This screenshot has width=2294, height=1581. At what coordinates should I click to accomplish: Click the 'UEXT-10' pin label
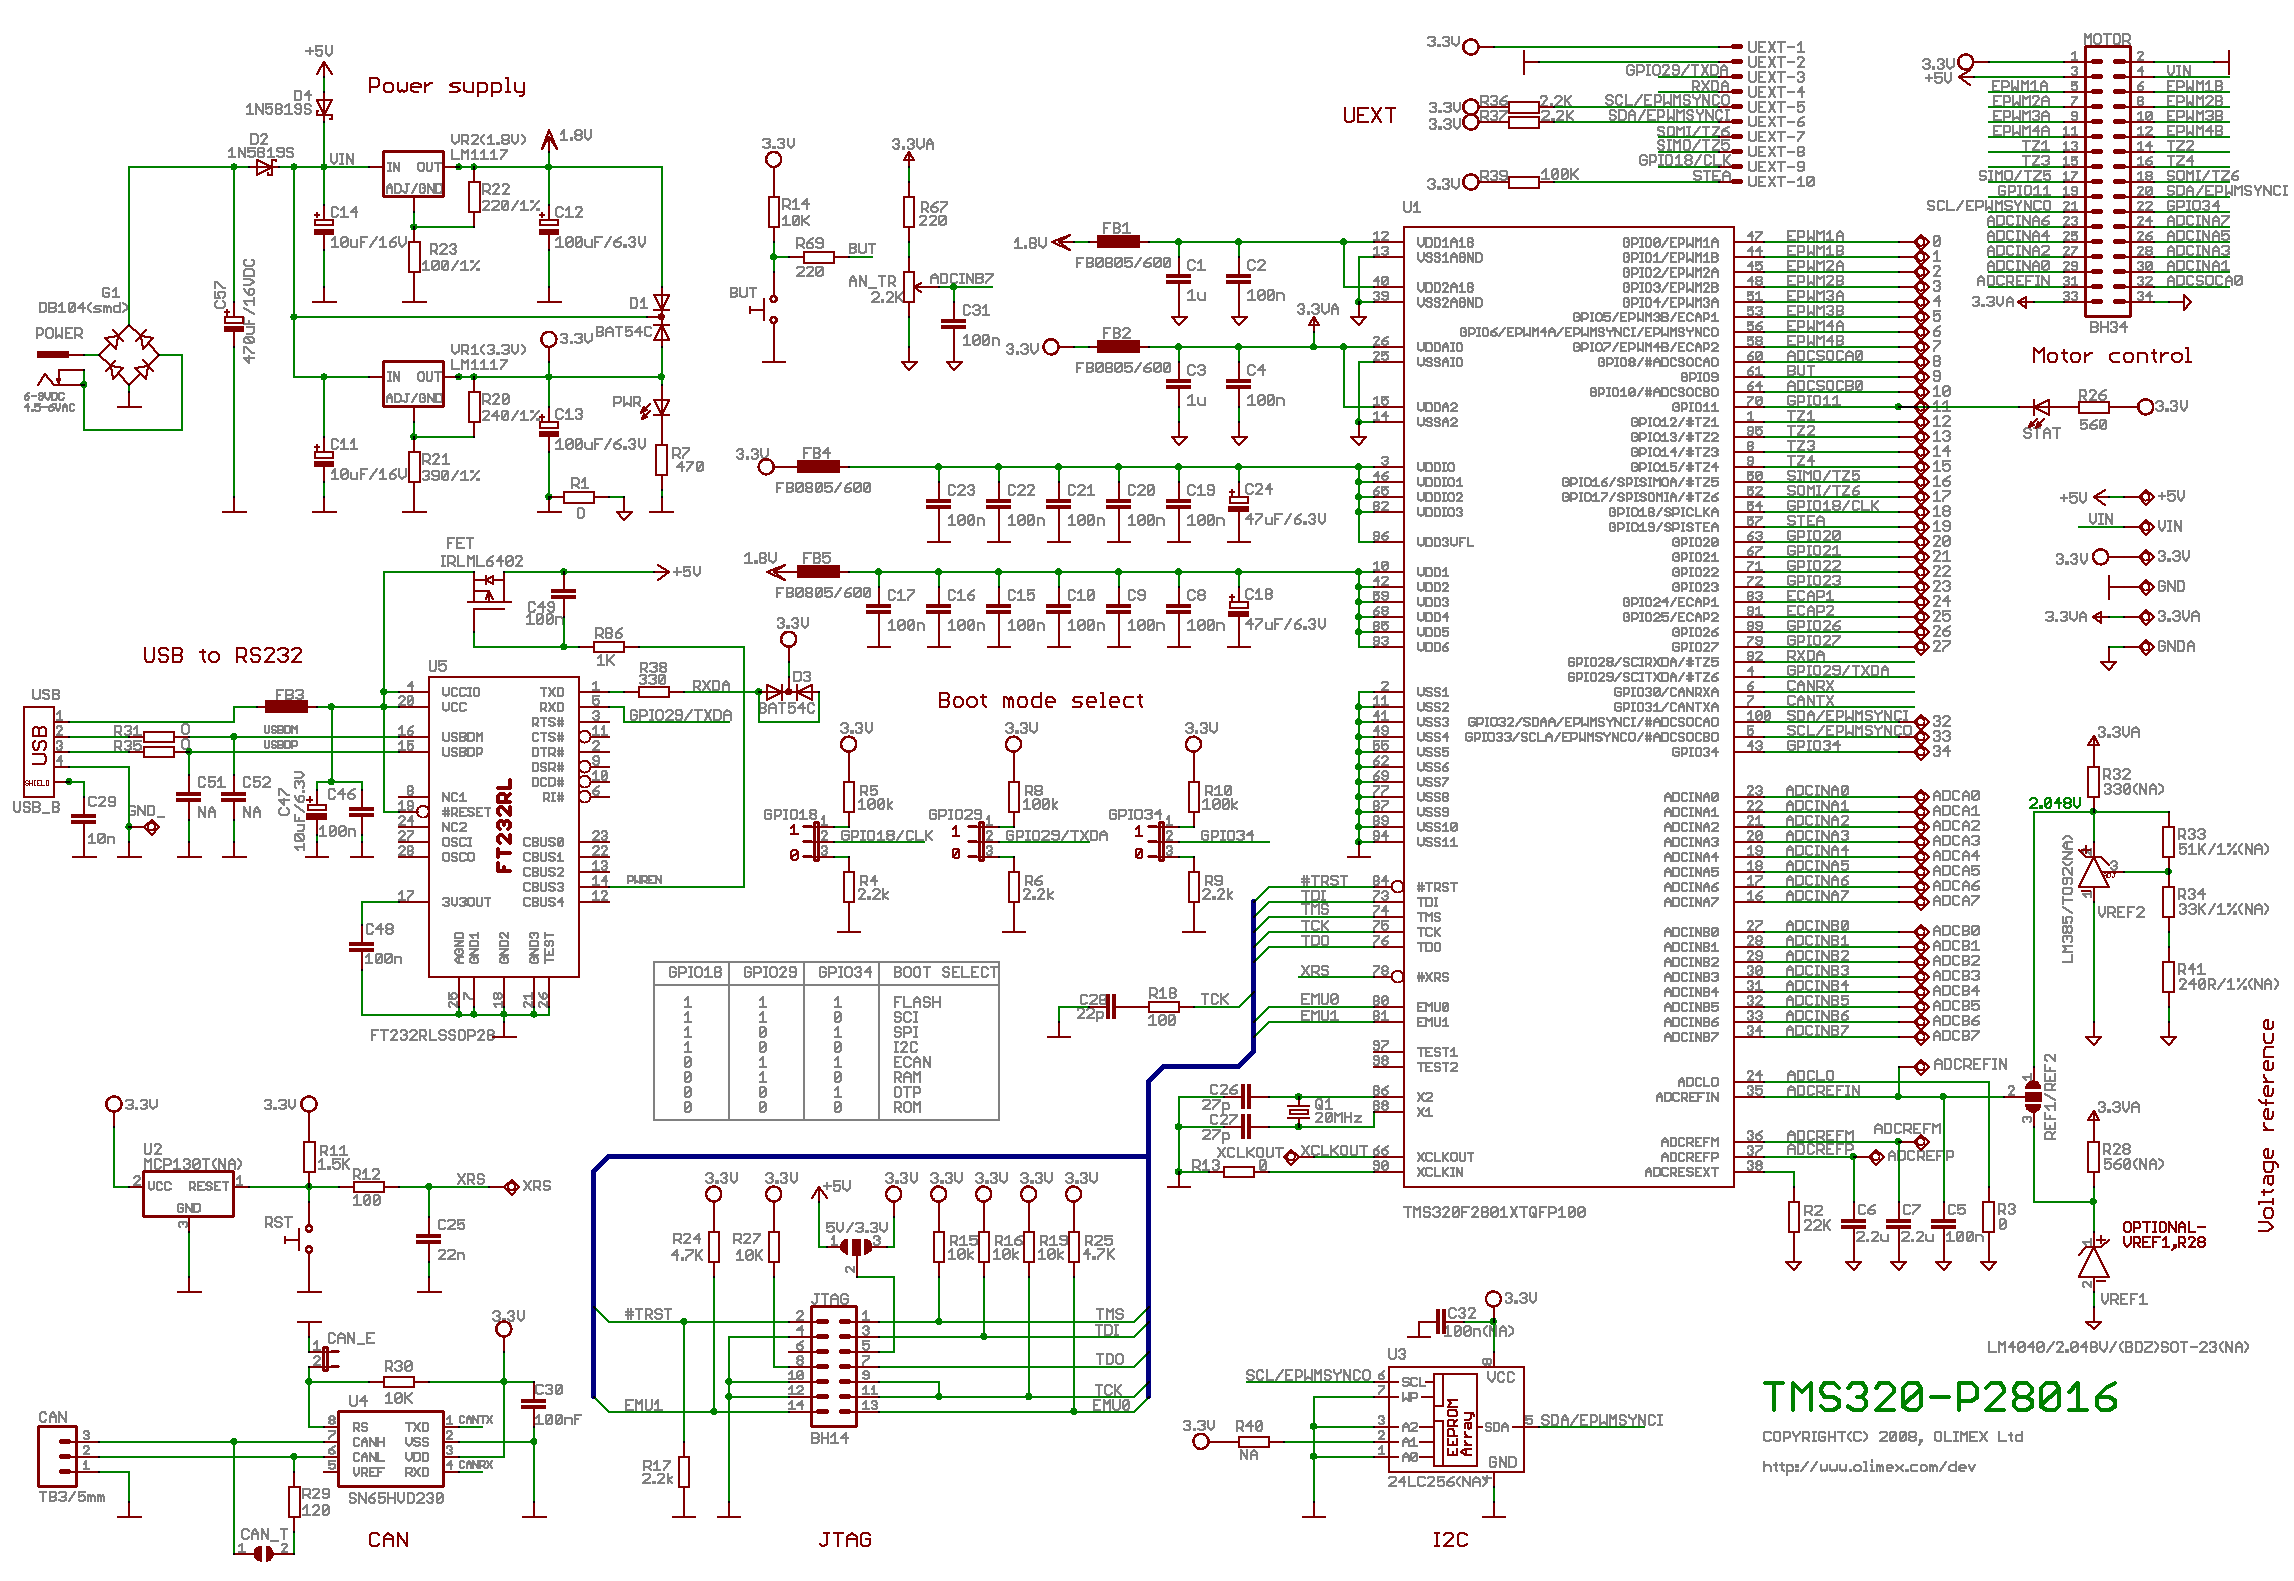pos(1781,182)
